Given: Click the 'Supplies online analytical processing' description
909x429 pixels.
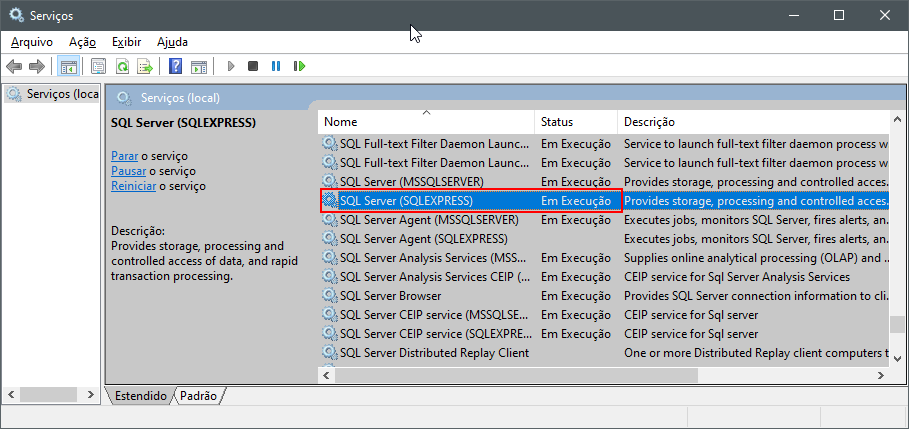Looking at the screenshot, I should 756,257.
